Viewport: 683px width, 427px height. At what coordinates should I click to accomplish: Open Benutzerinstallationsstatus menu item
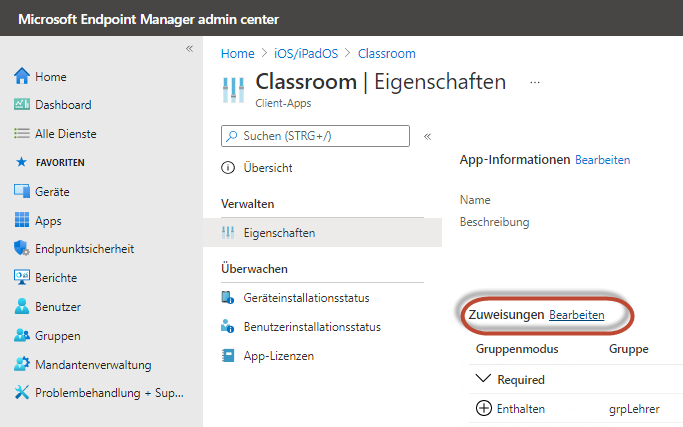[x=311, y=327]
